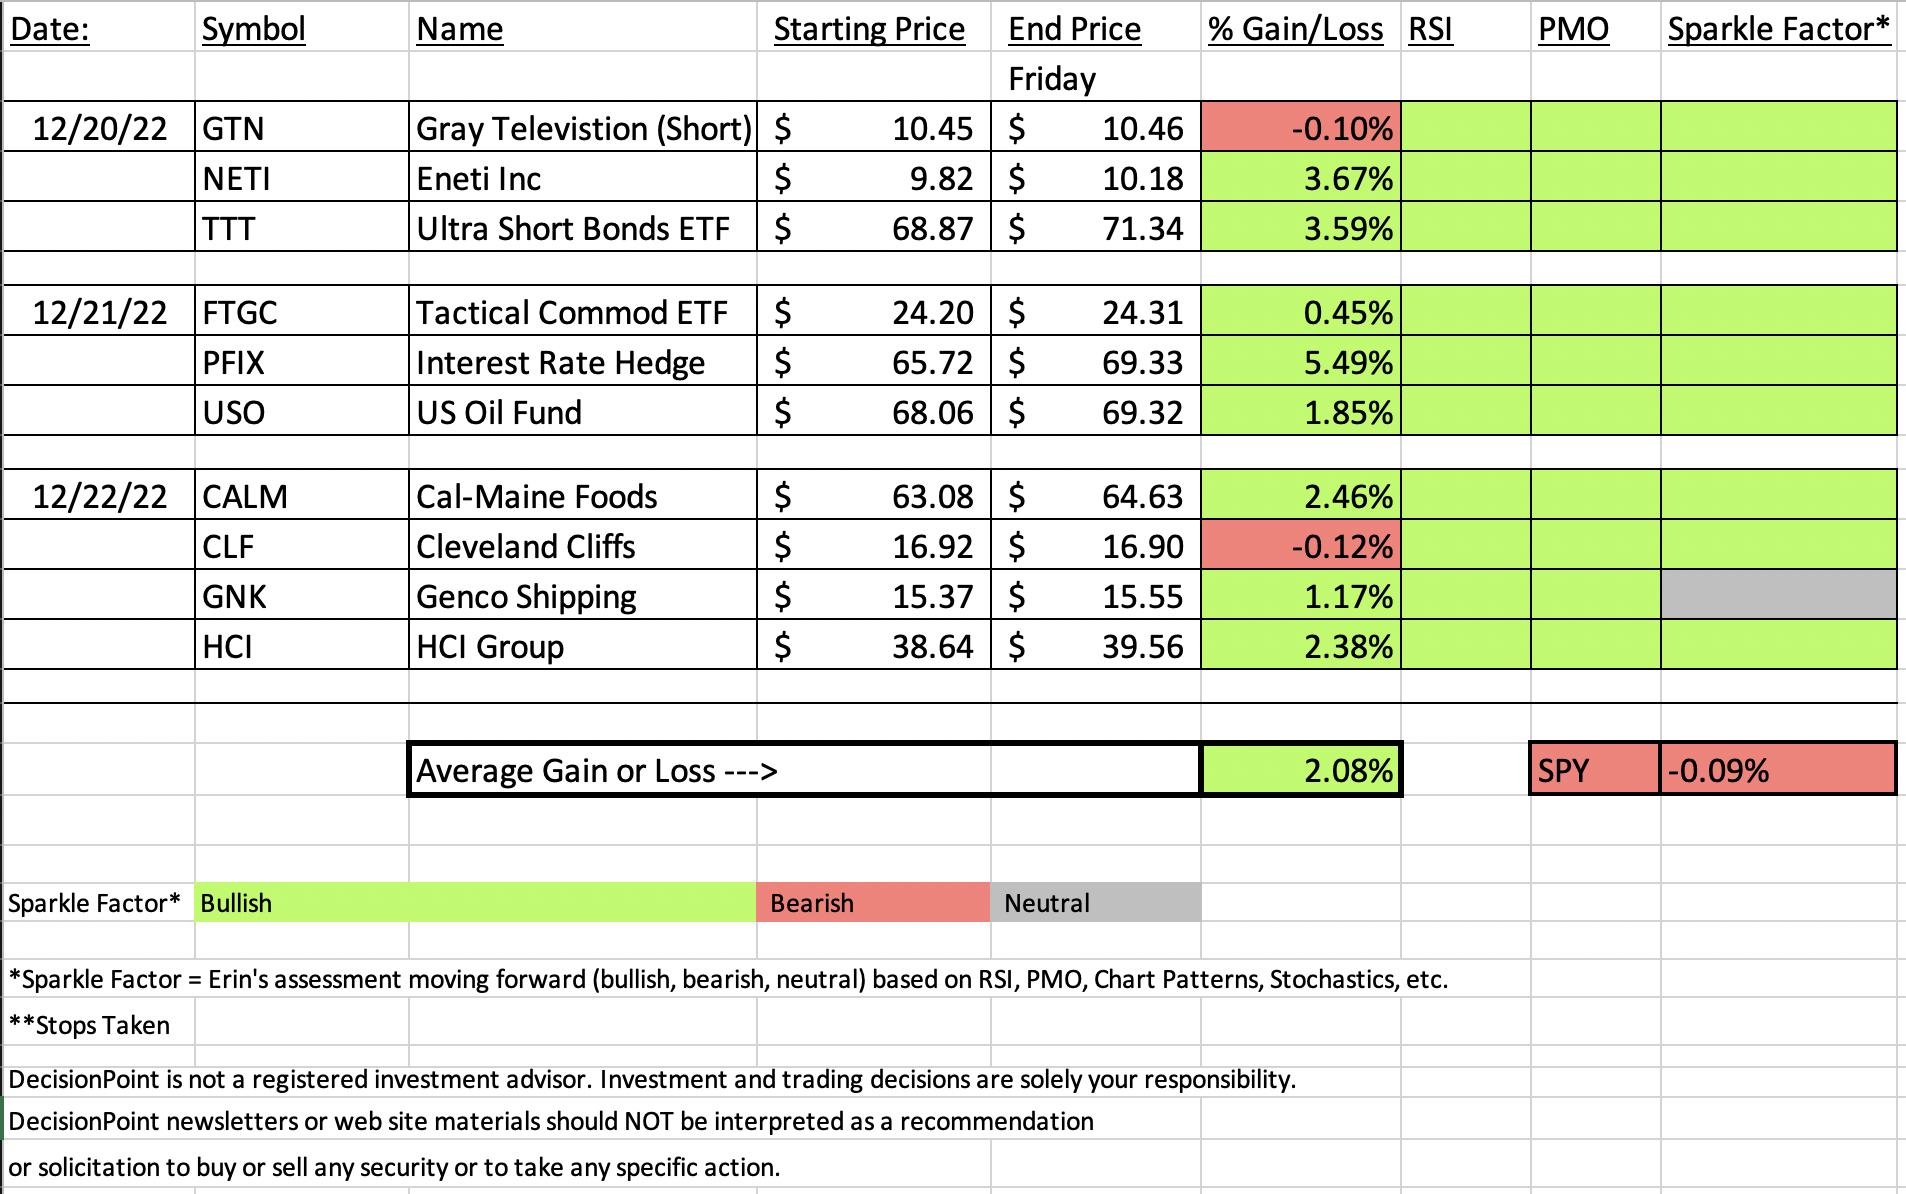Select GTN starting price 10.45
Viewport: 1906px width, 1194px height.
pos(874,128)
